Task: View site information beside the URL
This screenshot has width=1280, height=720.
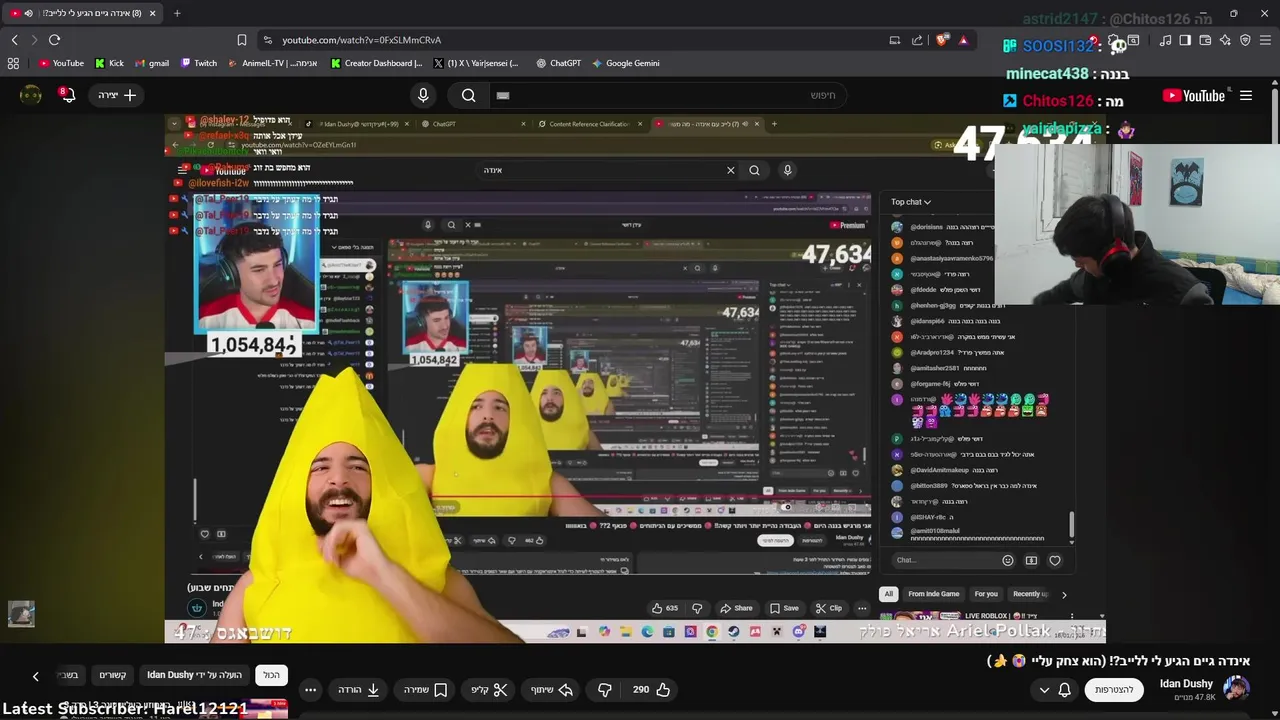Action: 267,40
